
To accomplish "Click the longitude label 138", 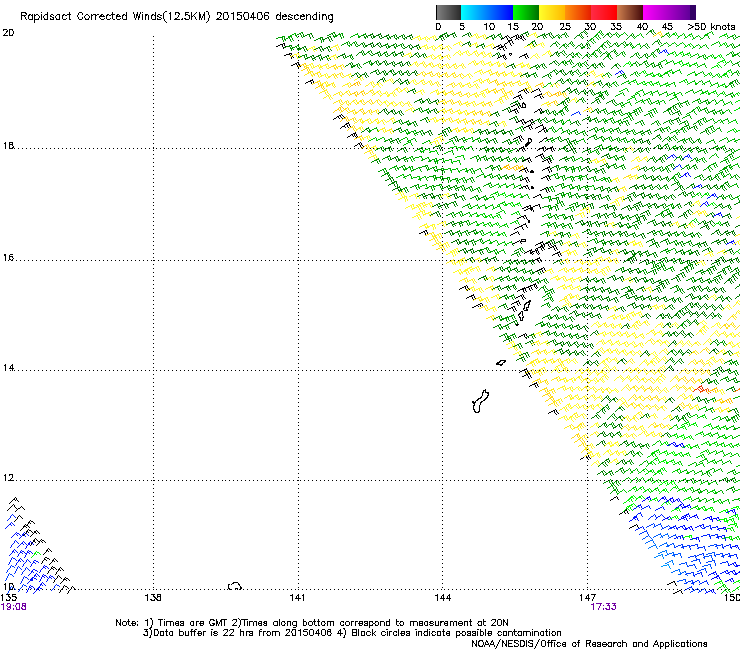I will [153, 598].
